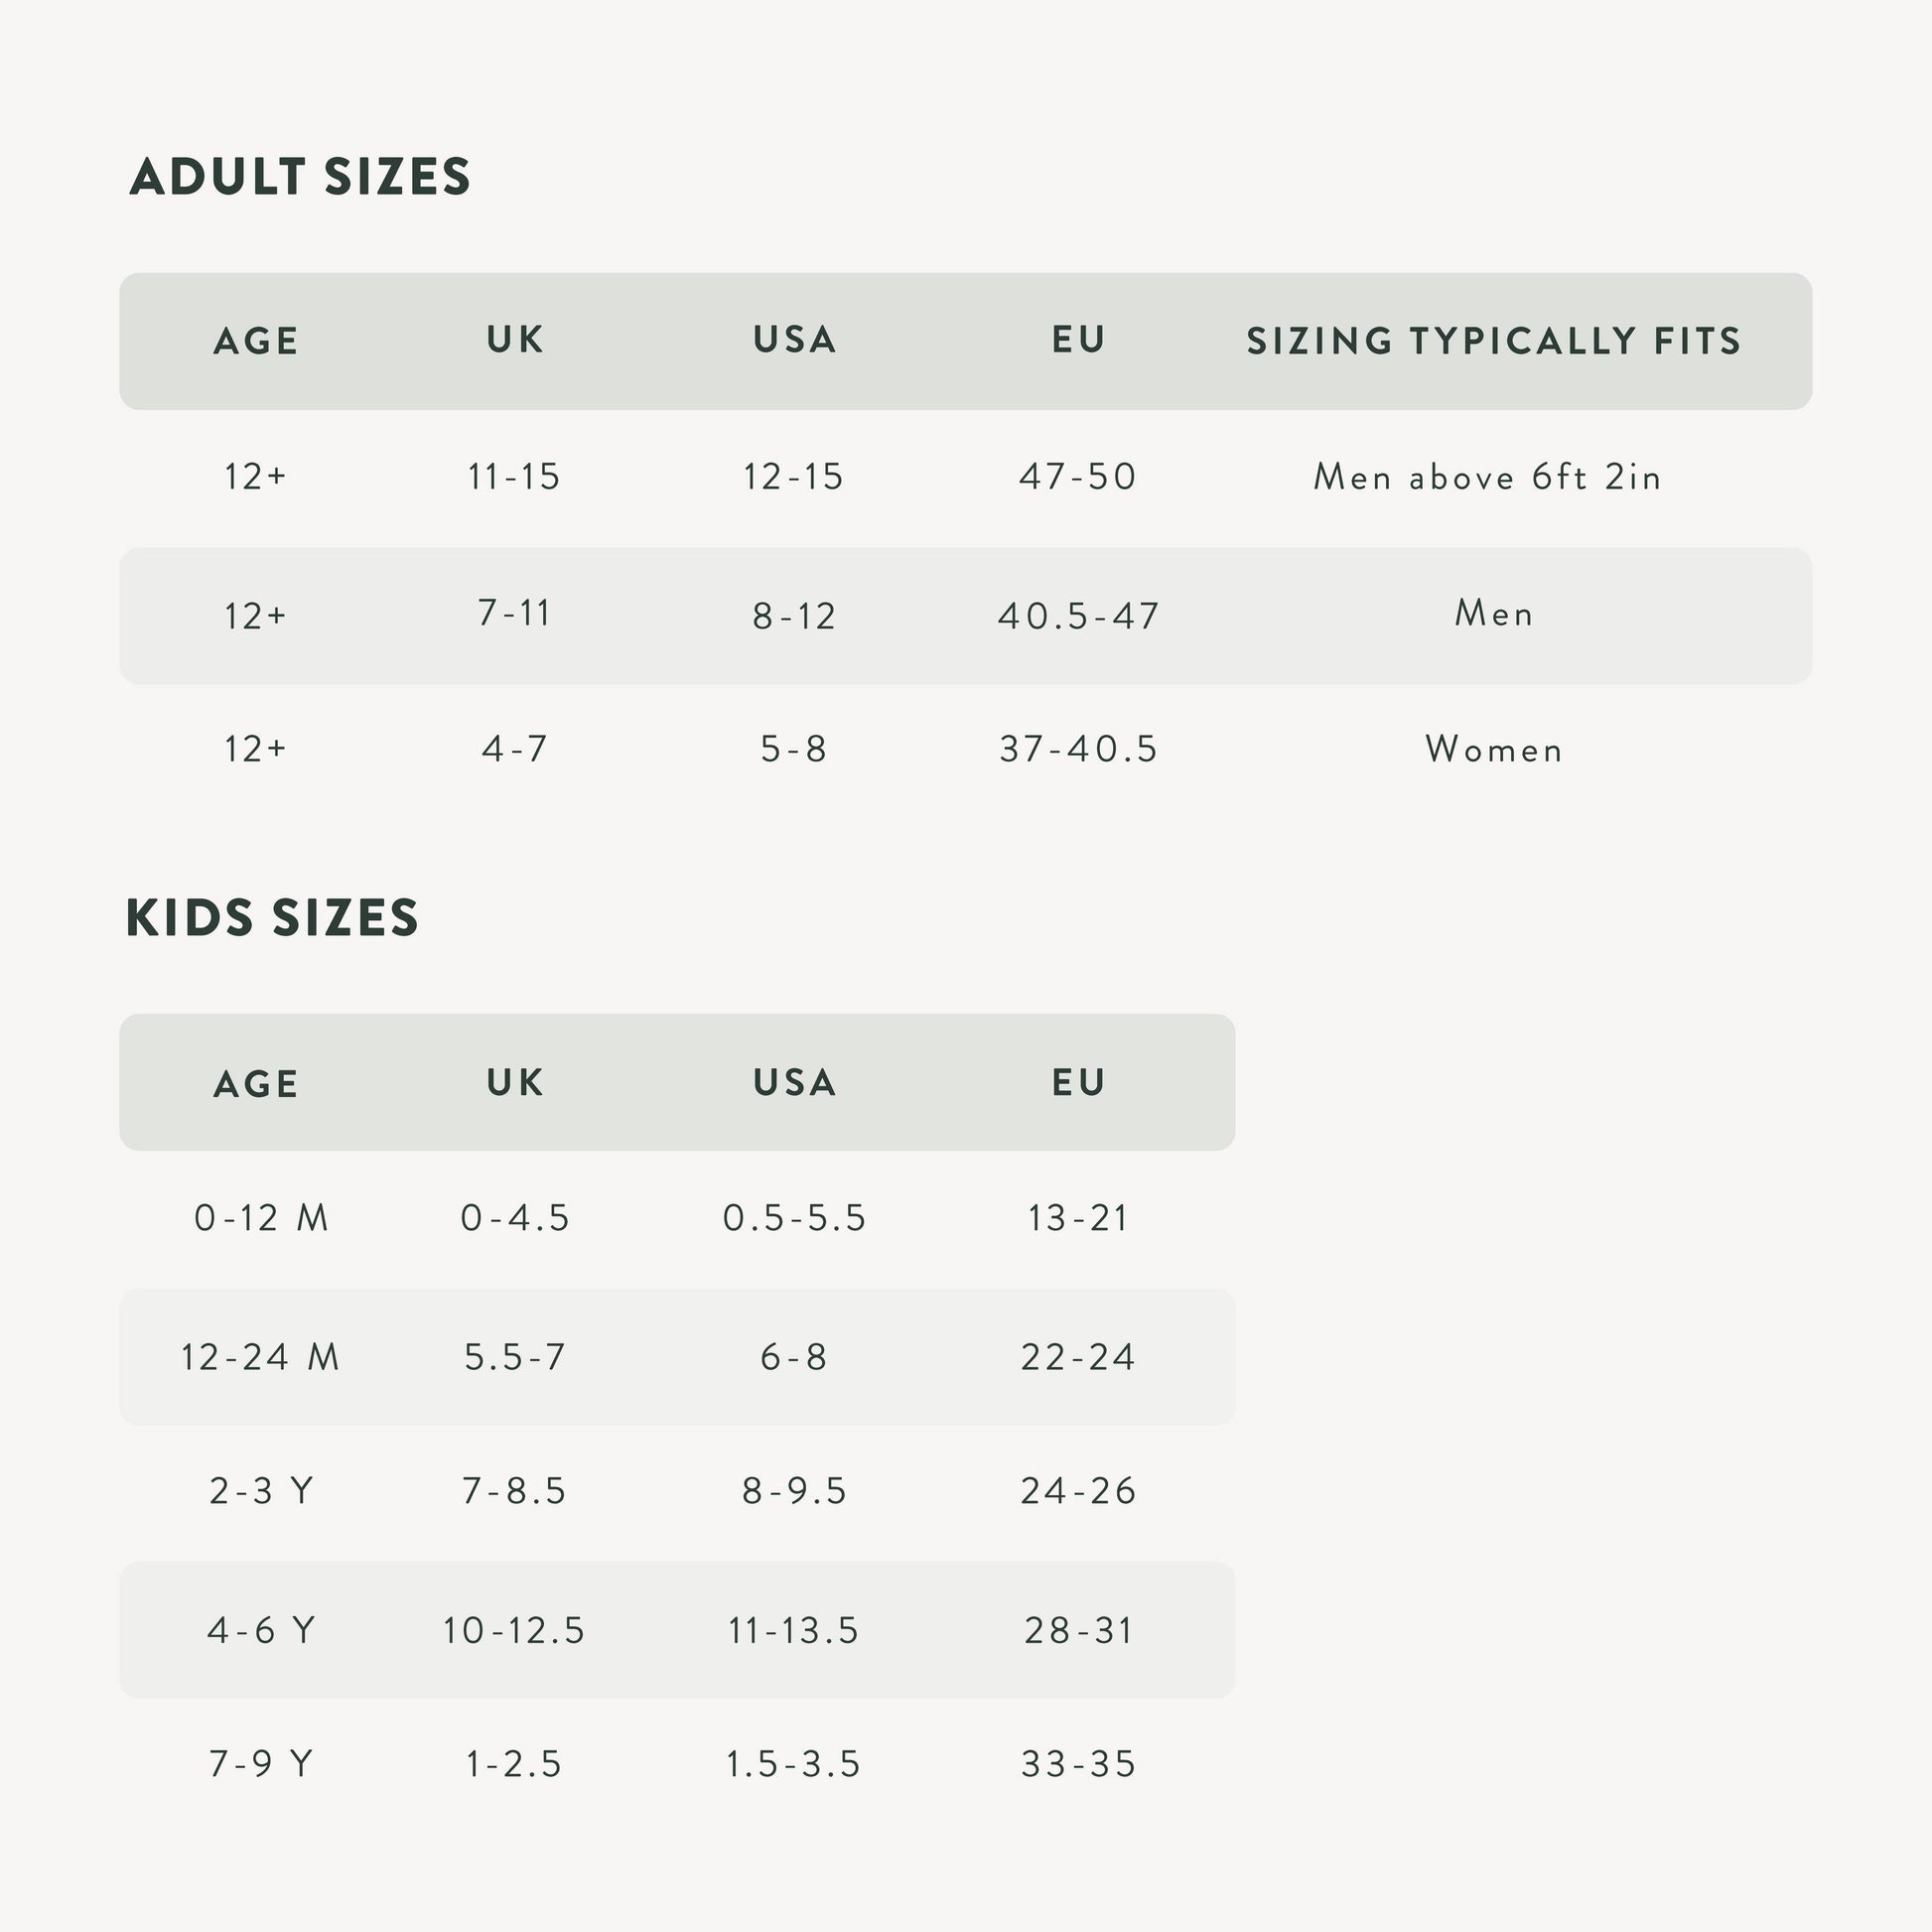Click the KIDS SIZES heading
Screen dimensions: 1932x1932
pyautogui.click(x=272, y=918)
